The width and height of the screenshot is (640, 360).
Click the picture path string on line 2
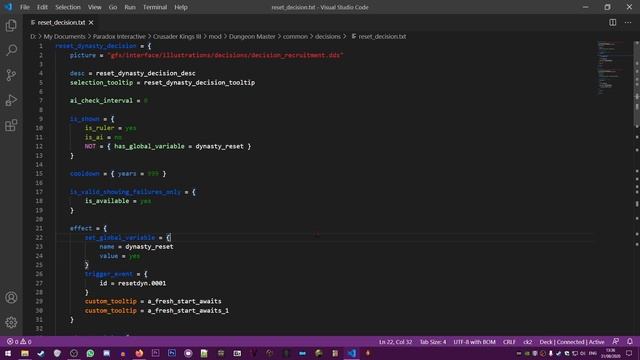(226, 55)
